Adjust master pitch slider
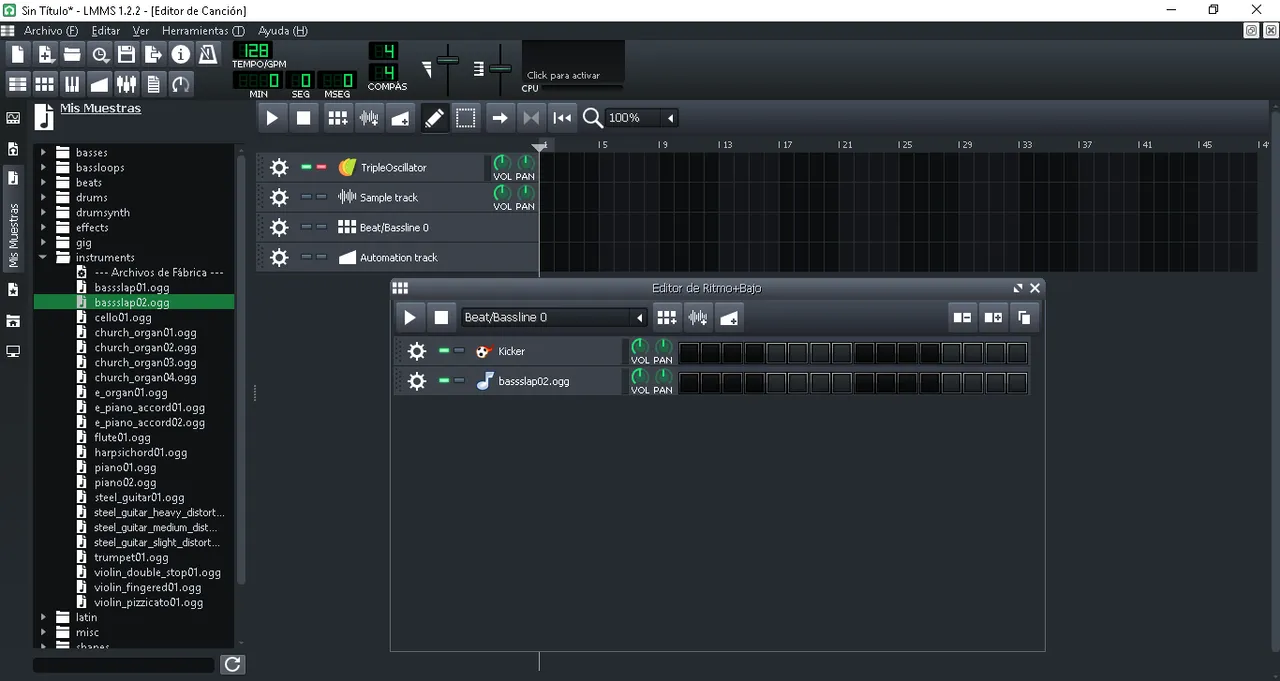Screen dimensions: 1280x681 [x=500, y=69]
